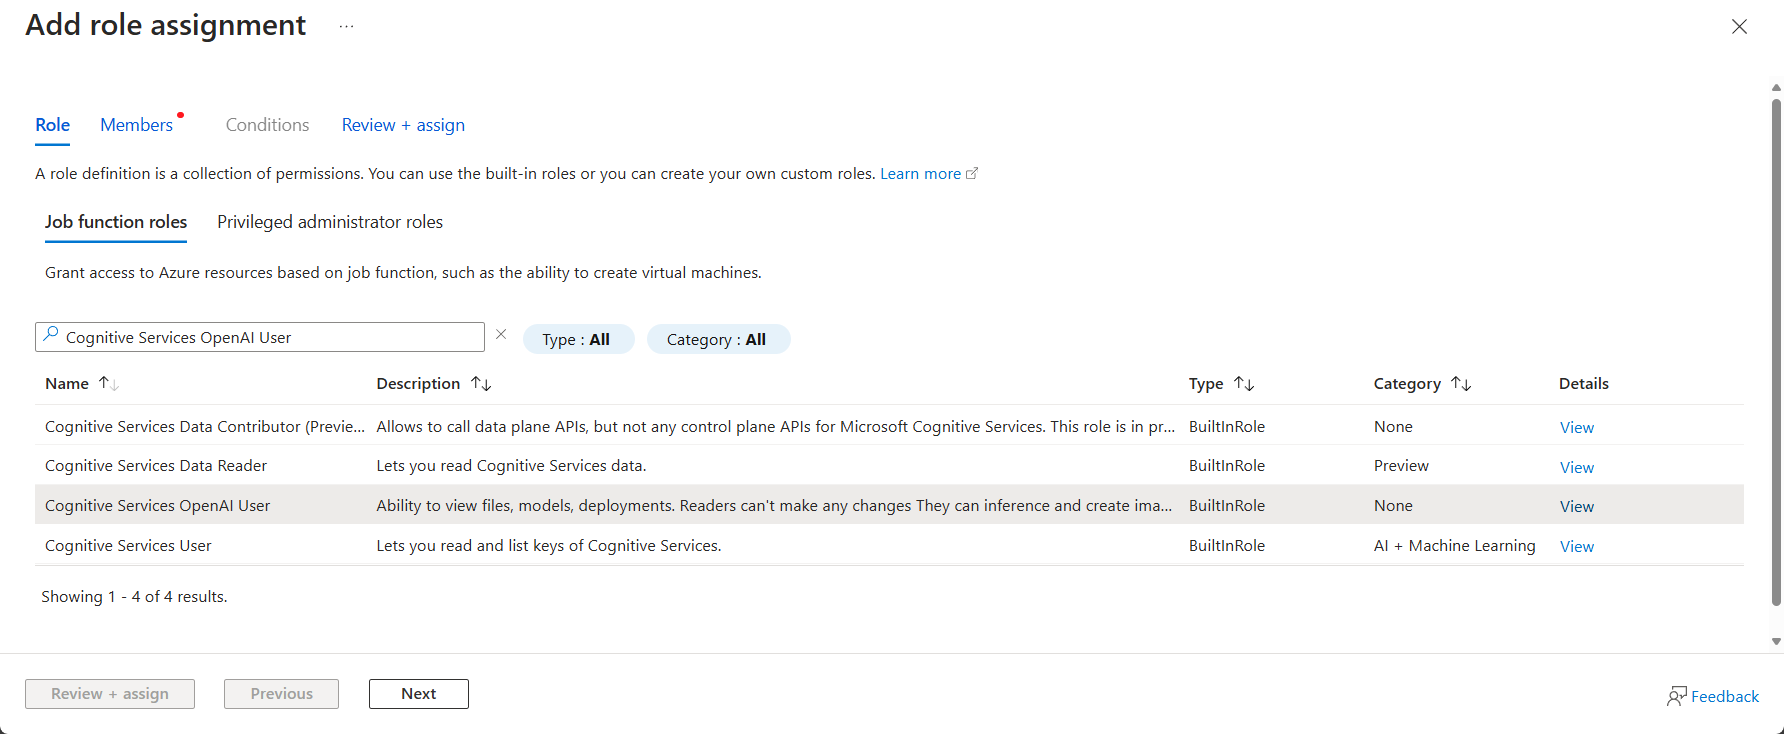Close the Add role assignment pane
The image size is (1784, 734).
tap(1739, 27)
